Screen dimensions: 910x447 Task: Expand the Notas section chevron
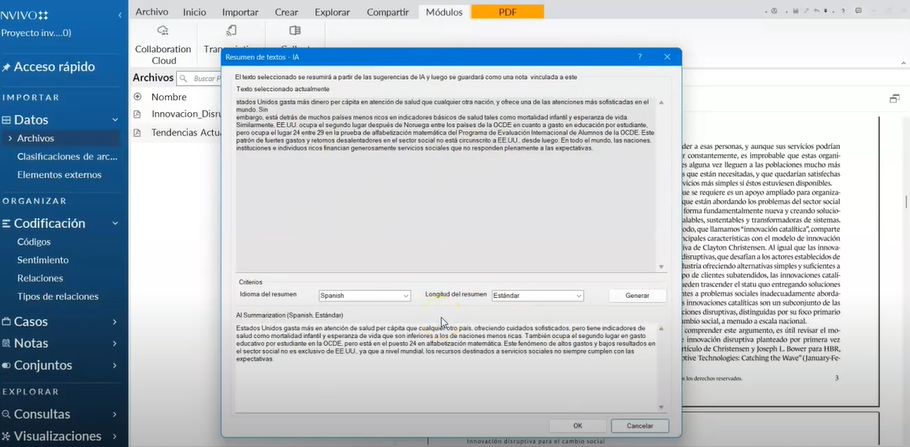115,344
